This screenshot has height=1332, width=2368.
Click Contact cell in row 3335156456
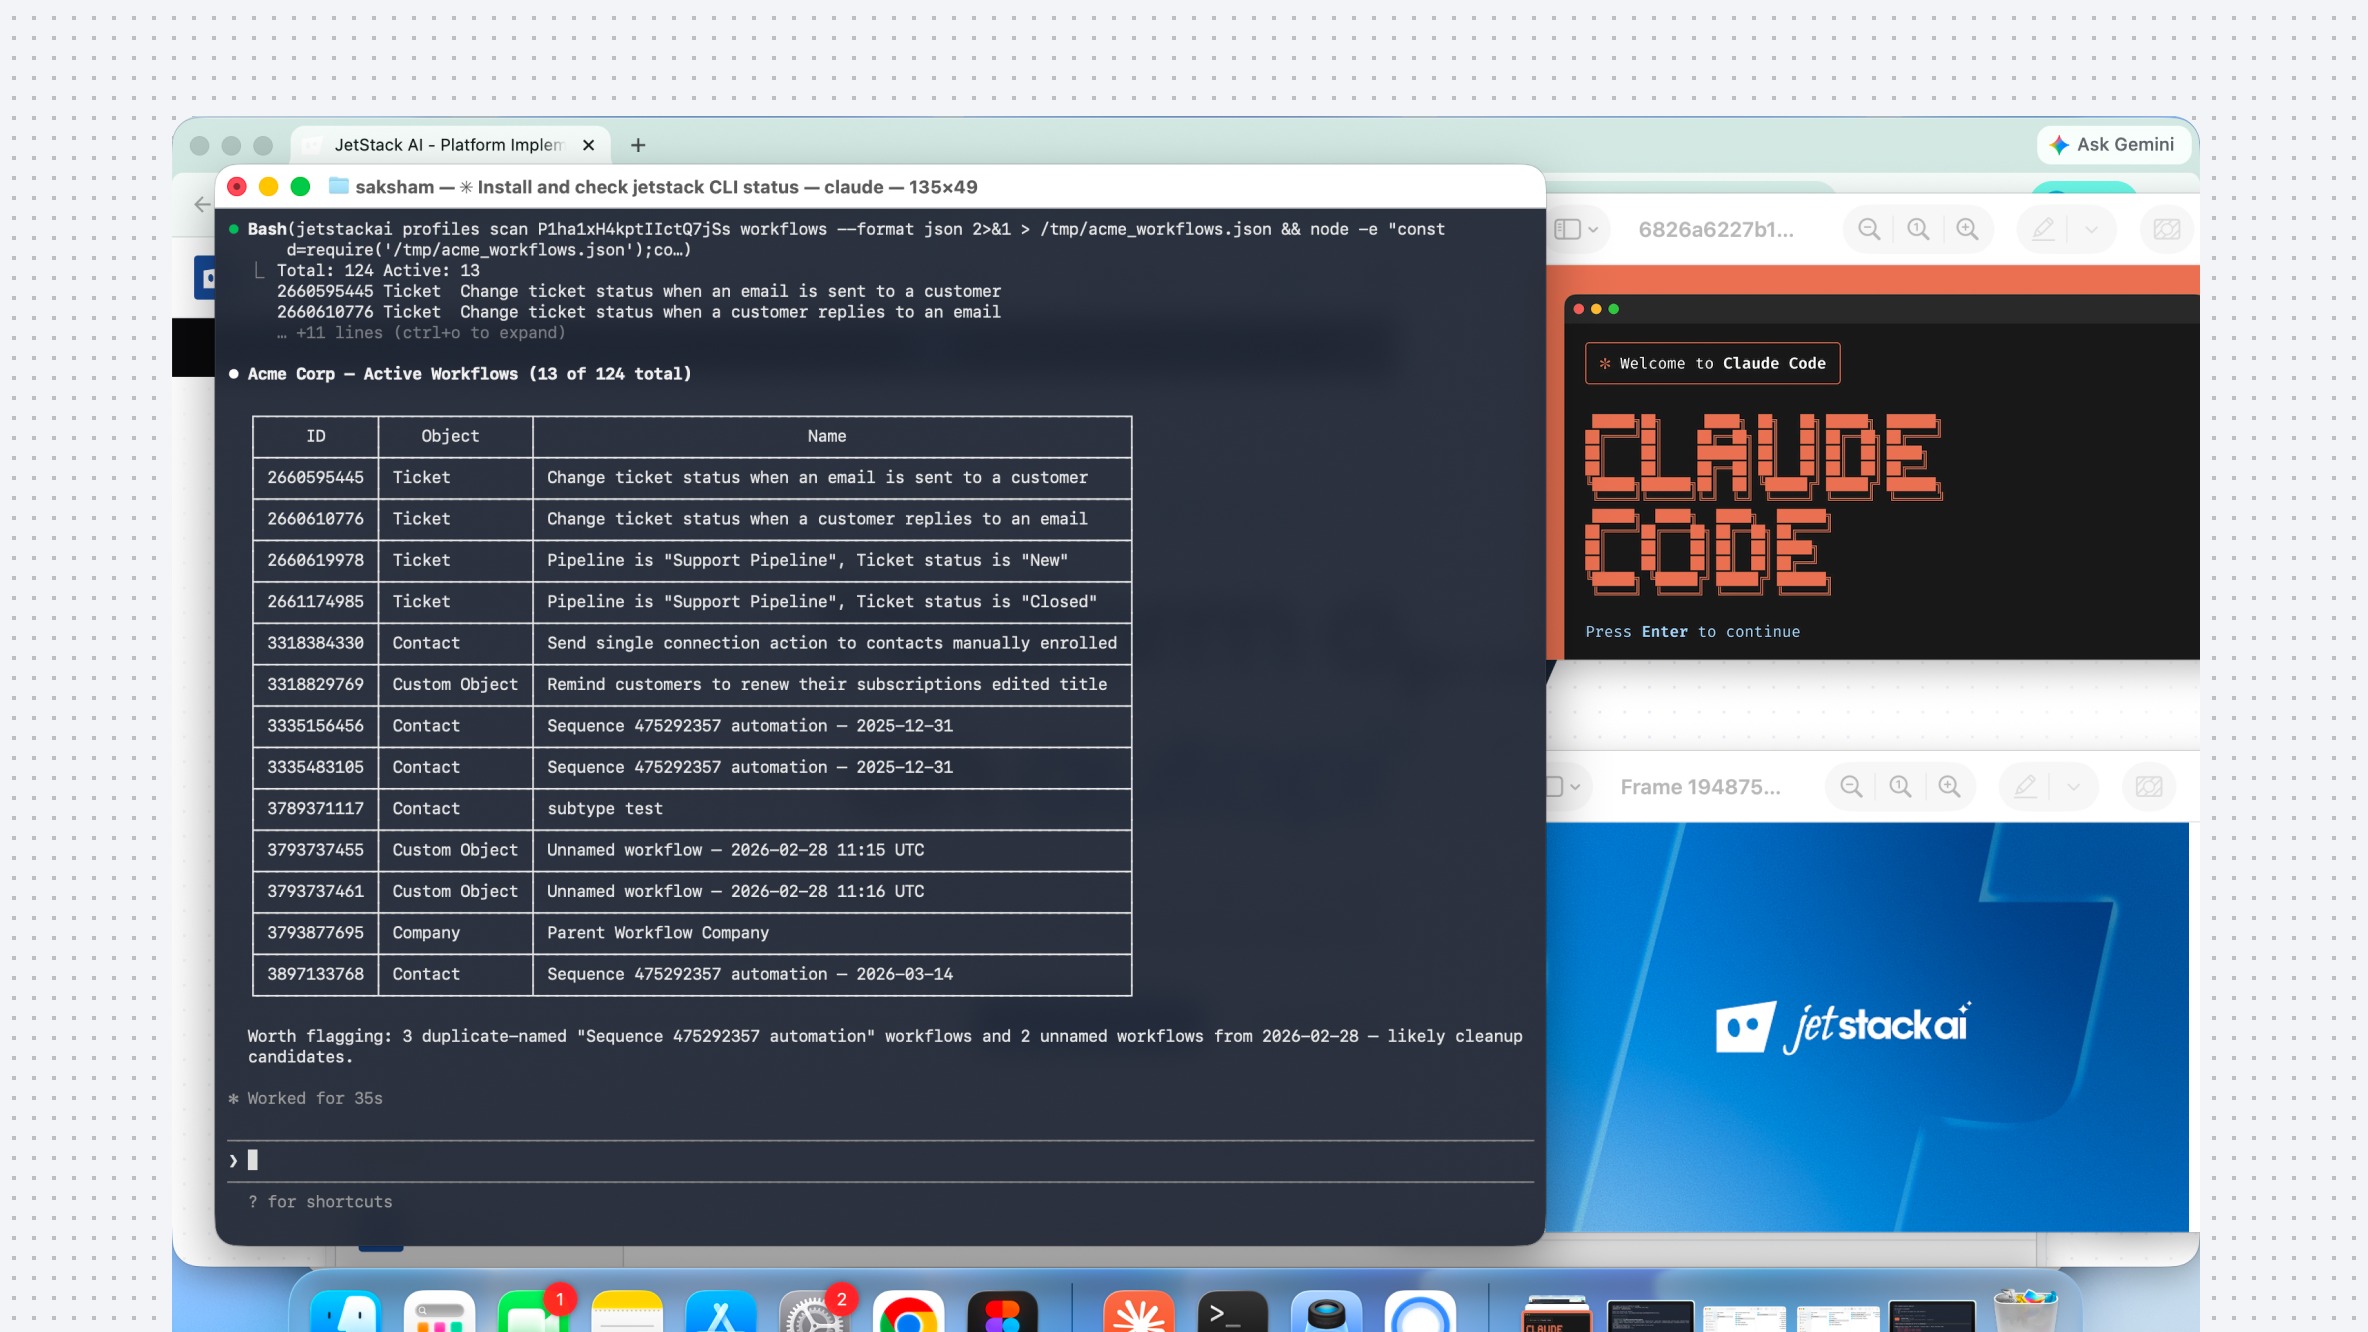point(455,725)
